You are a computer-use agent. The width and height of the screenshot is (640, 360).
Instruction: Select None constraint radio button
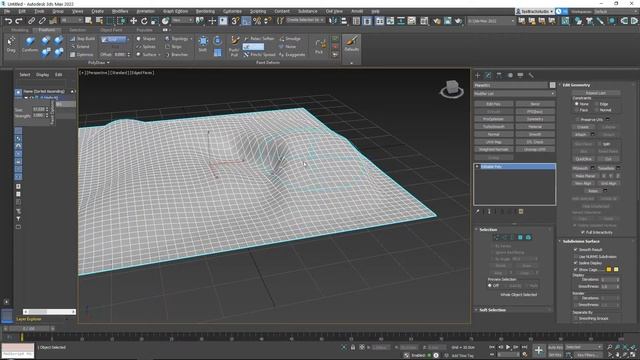point(577,104)
